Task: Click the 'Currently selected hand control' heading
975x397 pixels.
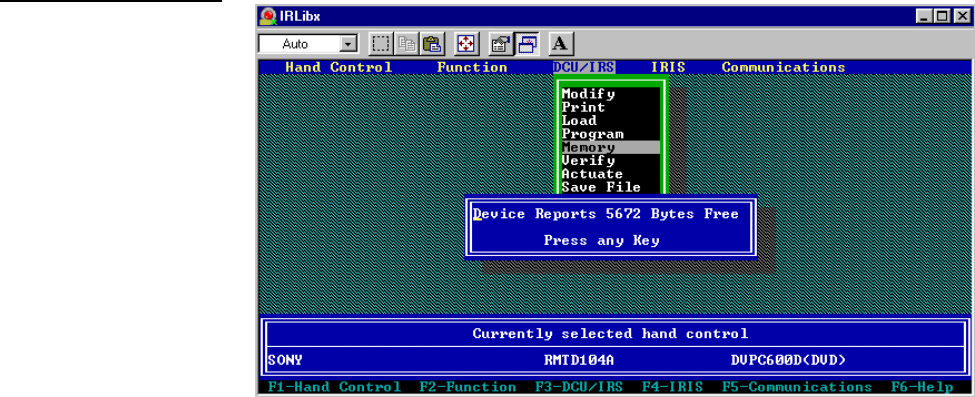Action: [x=610, y=334]
